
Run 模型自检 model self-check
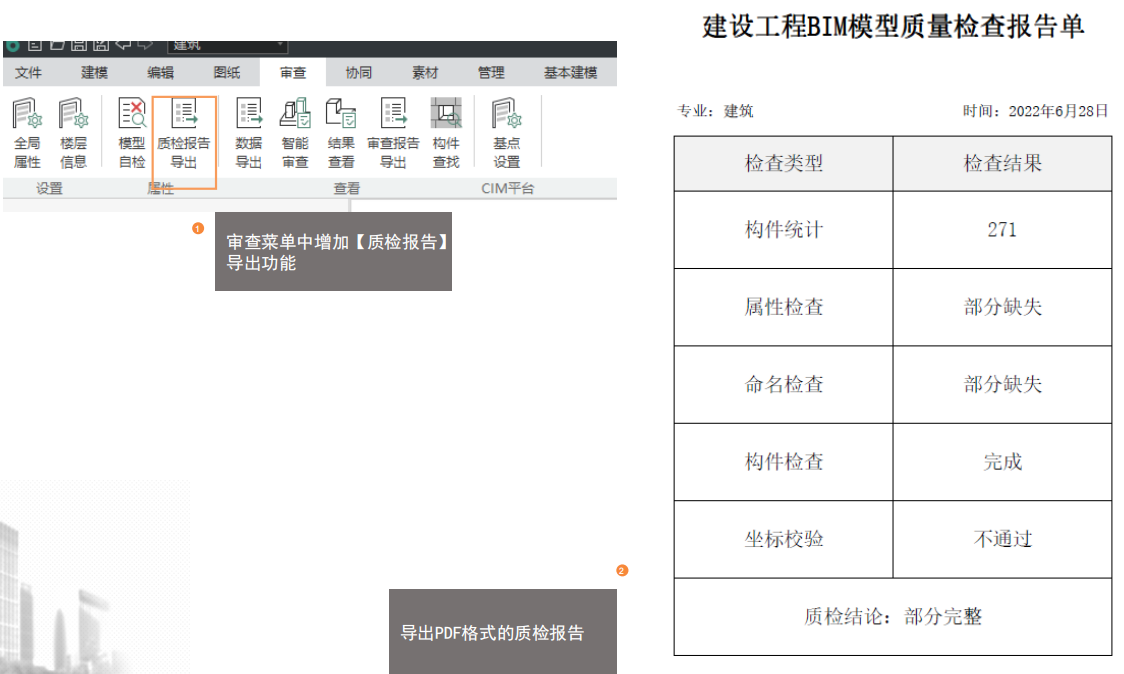click(132, 132)
